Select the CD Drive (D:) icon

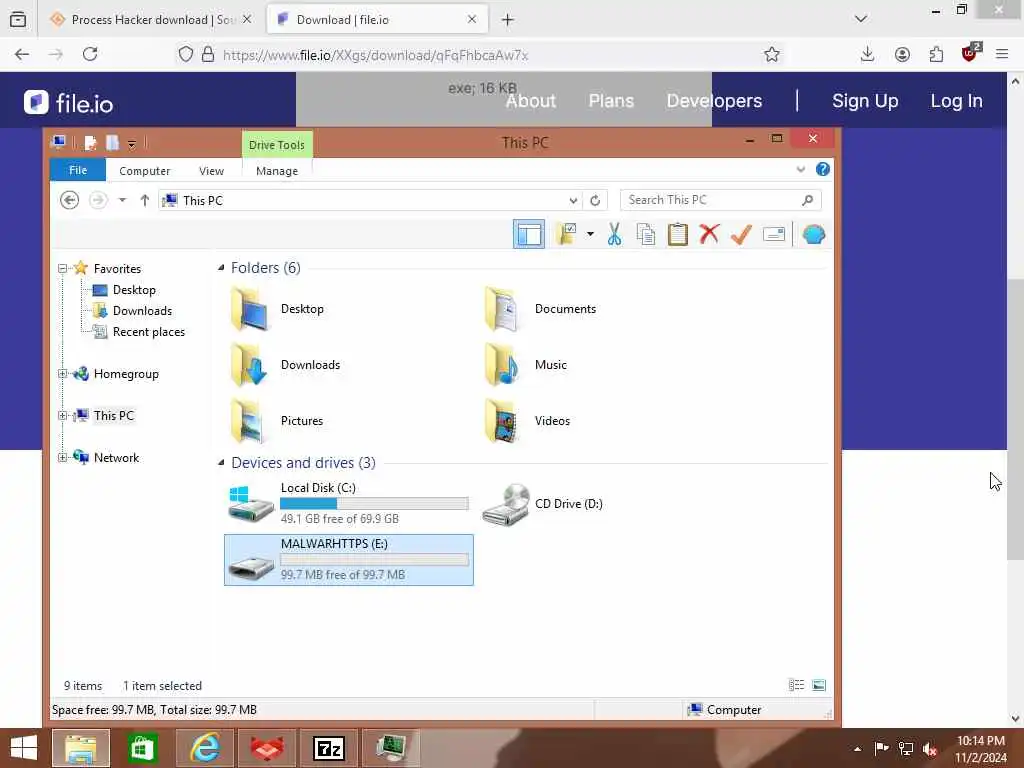pos(506,504)
